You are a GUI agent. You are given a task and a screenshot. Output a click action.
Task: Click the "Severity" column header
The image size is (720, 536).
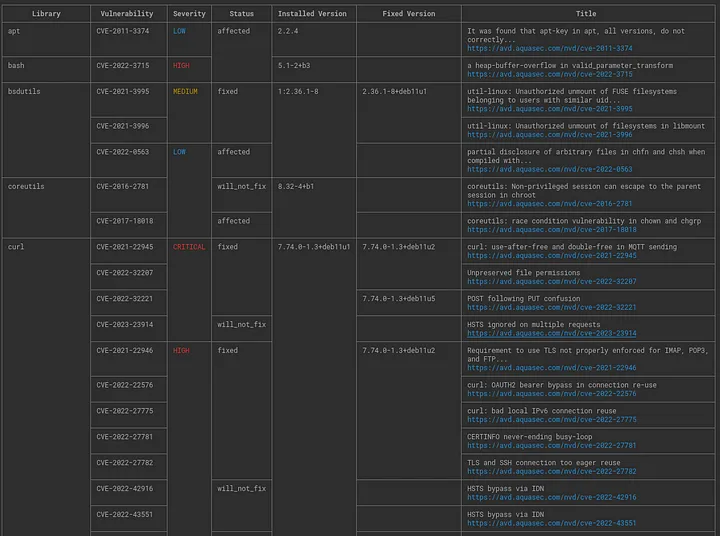(x=189, y=14)
